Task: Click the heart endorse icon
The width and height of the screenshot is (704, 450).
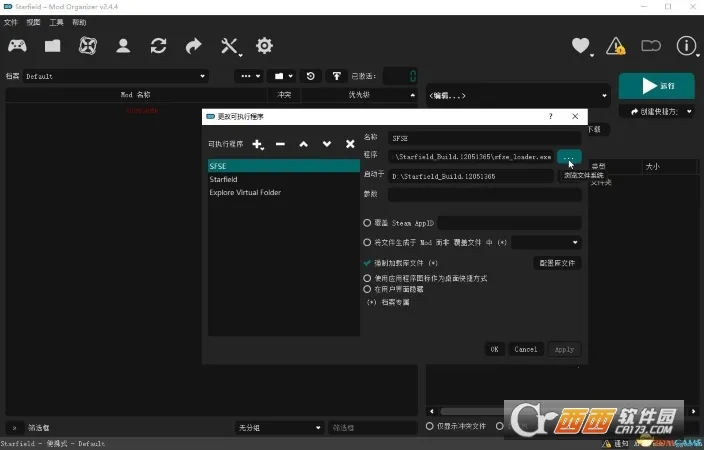Action: (x=580, y=46)
